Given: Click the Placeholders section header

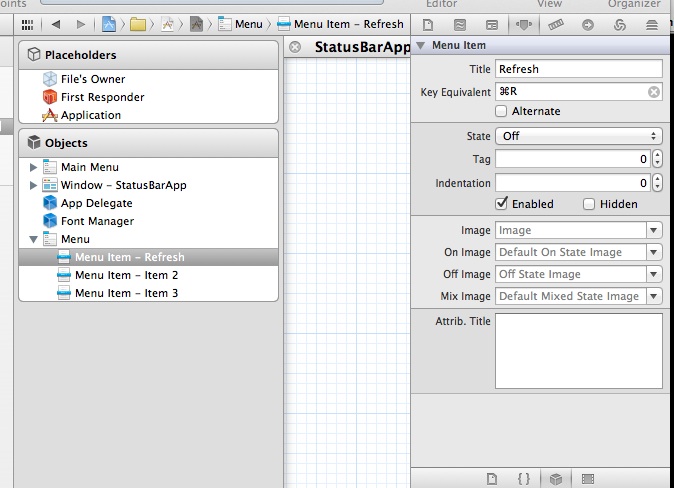Looking at the screenshot, I should coord(148,55).
